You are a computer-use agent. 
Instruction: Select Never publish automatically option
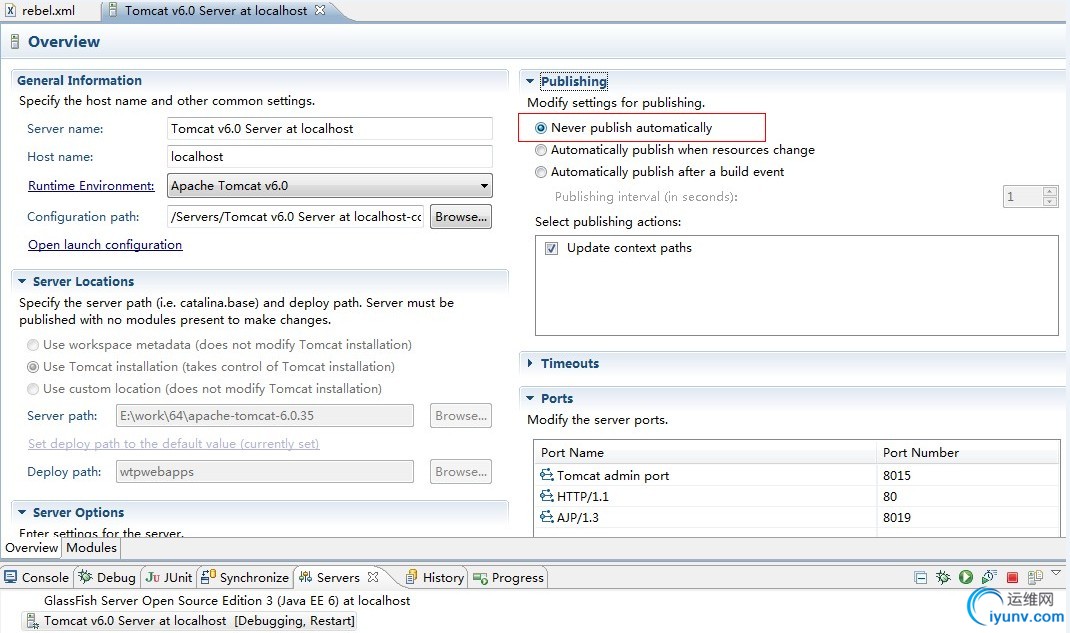point(541,128)
